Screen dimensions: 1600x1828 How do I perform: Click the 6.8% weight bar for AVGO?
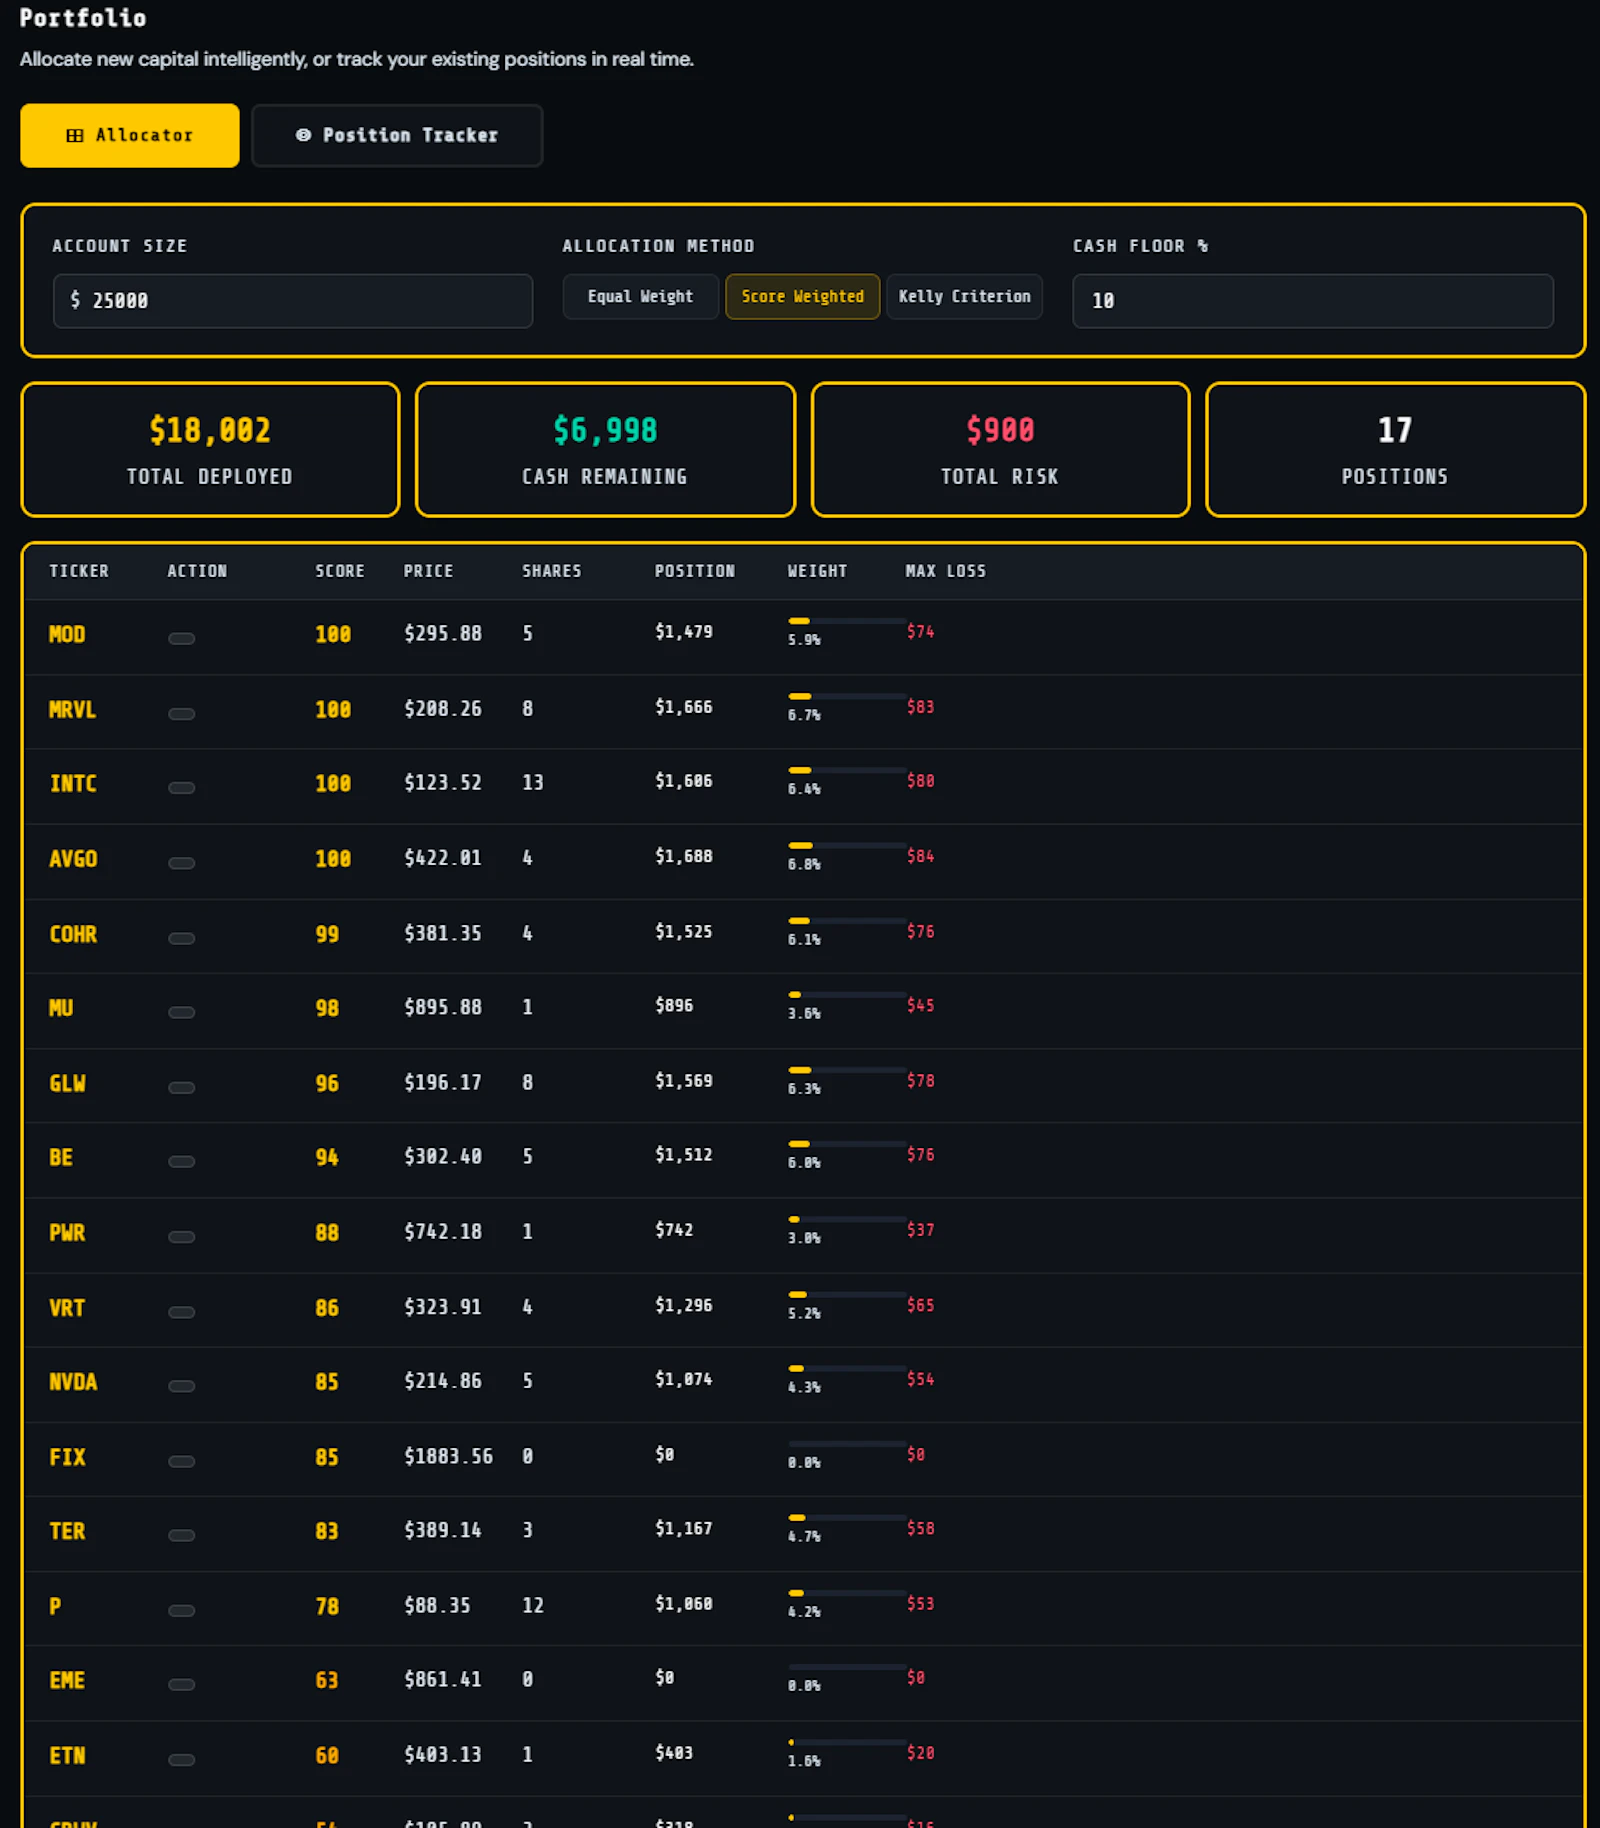847,846
